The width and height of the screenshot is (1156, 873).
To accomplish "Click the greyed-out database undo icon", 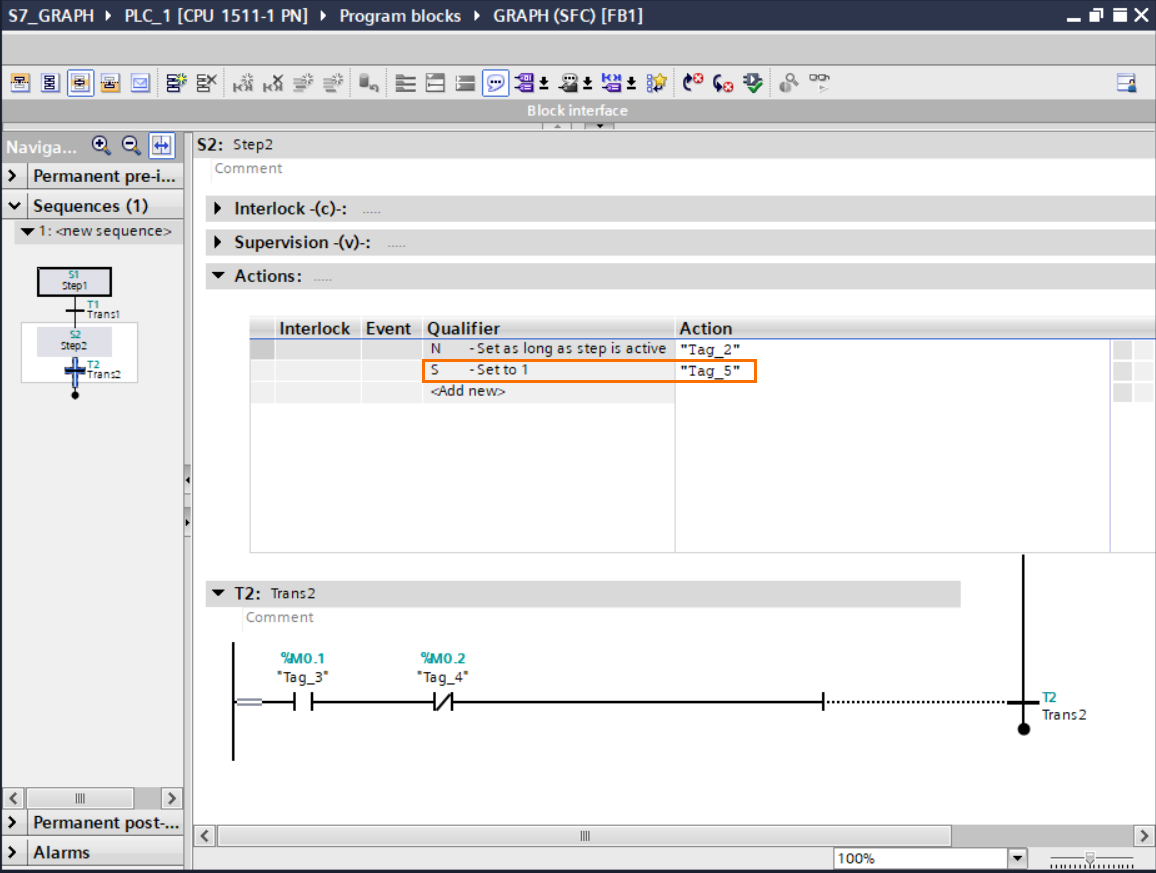I will [x=369, y=83].
